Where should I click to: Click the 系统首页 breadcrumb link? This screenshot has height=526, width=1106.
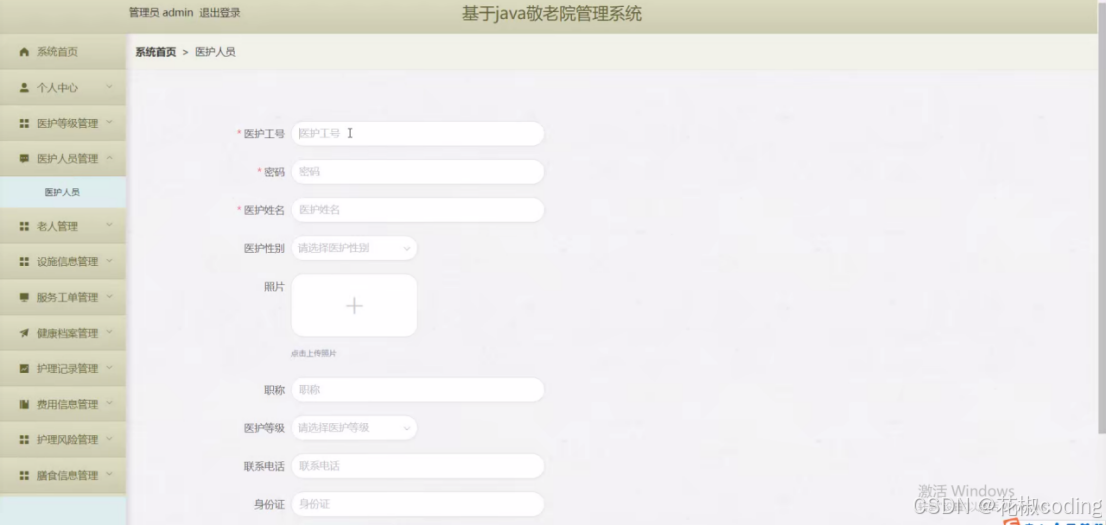(x=156, y=52)
